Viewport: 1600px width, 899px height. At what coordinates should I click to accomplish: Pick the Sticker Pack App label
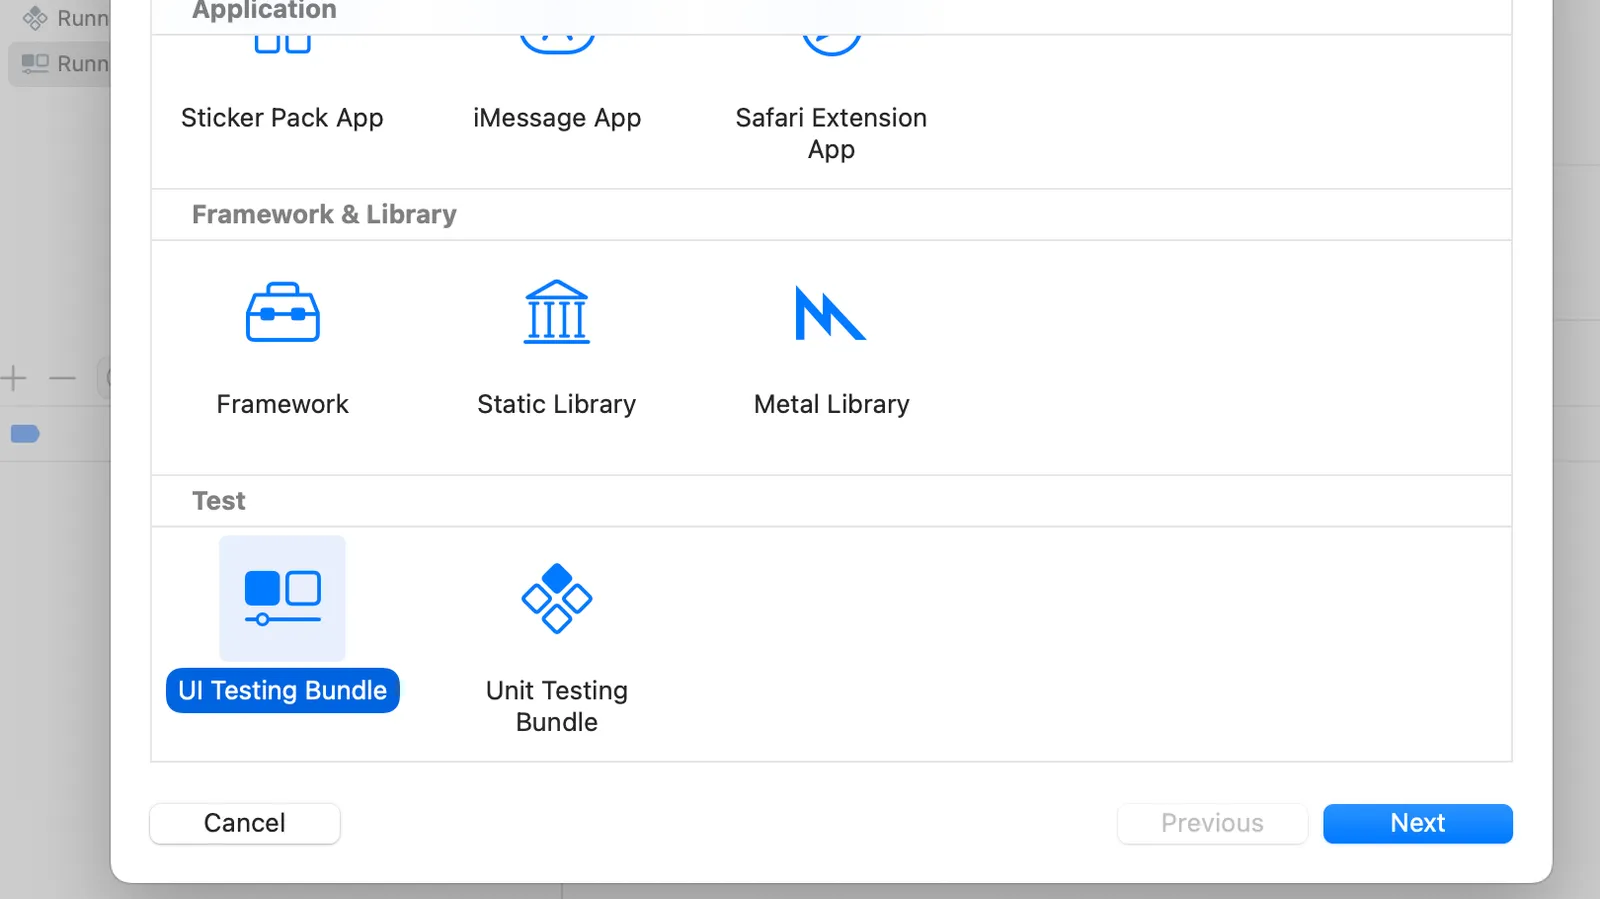(282, 118)
